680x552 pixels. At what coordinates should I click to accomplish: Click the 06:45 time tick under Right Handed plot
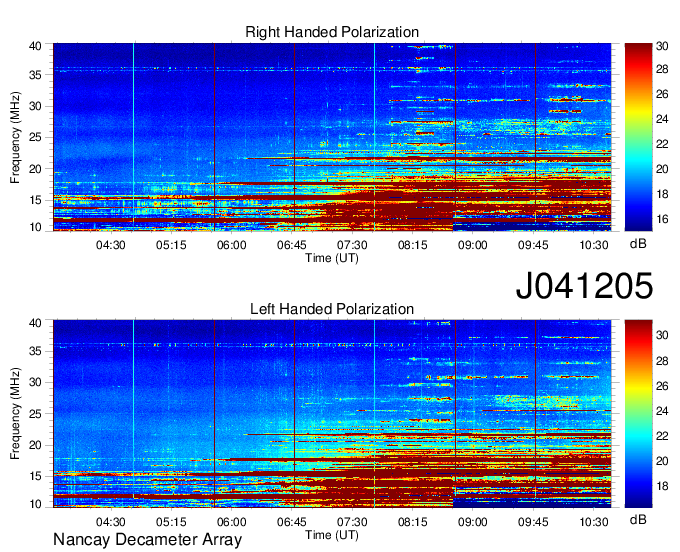pos(292,245)
